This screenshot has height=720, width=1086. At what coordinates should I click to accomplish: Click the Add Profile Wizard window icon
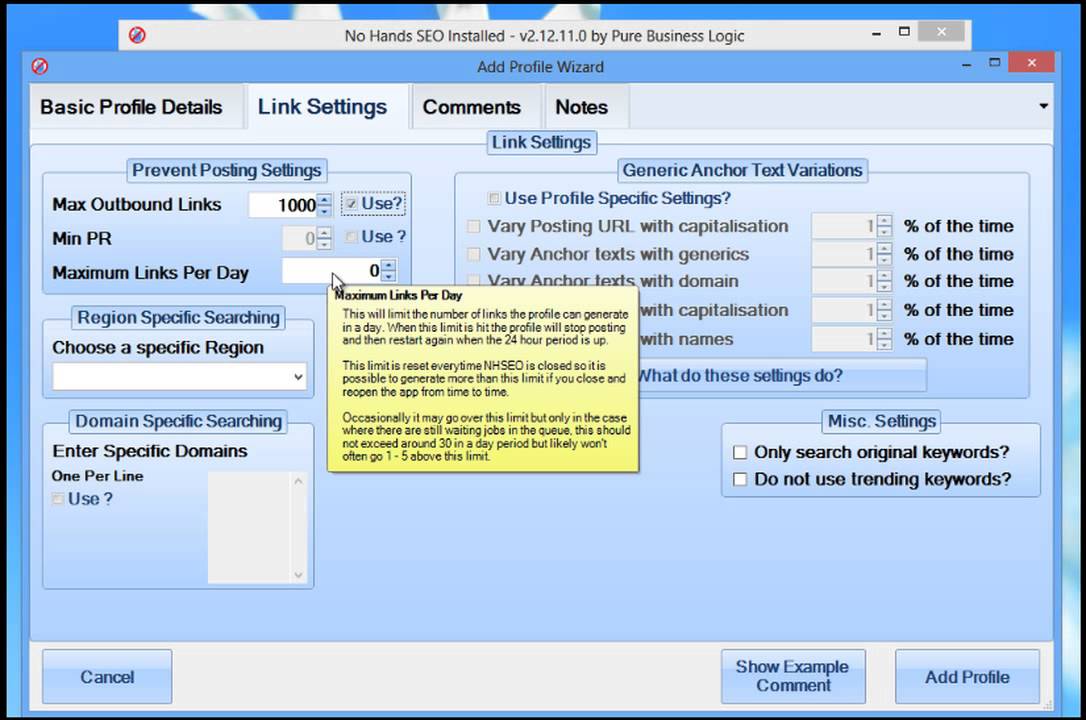(x=40, y=66)
